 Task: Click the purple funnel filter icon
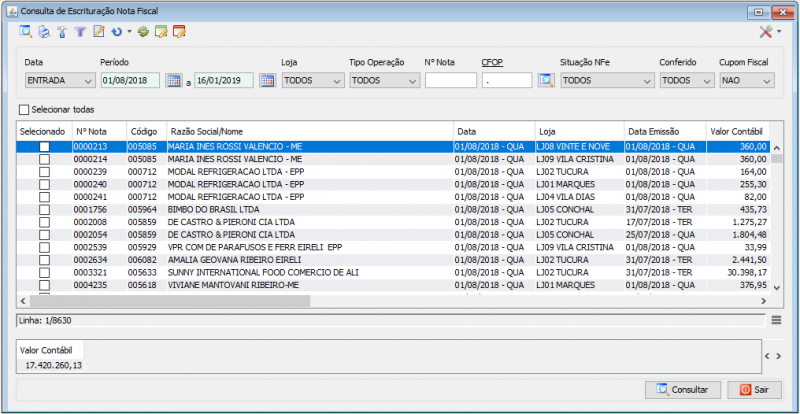(80, 32)
